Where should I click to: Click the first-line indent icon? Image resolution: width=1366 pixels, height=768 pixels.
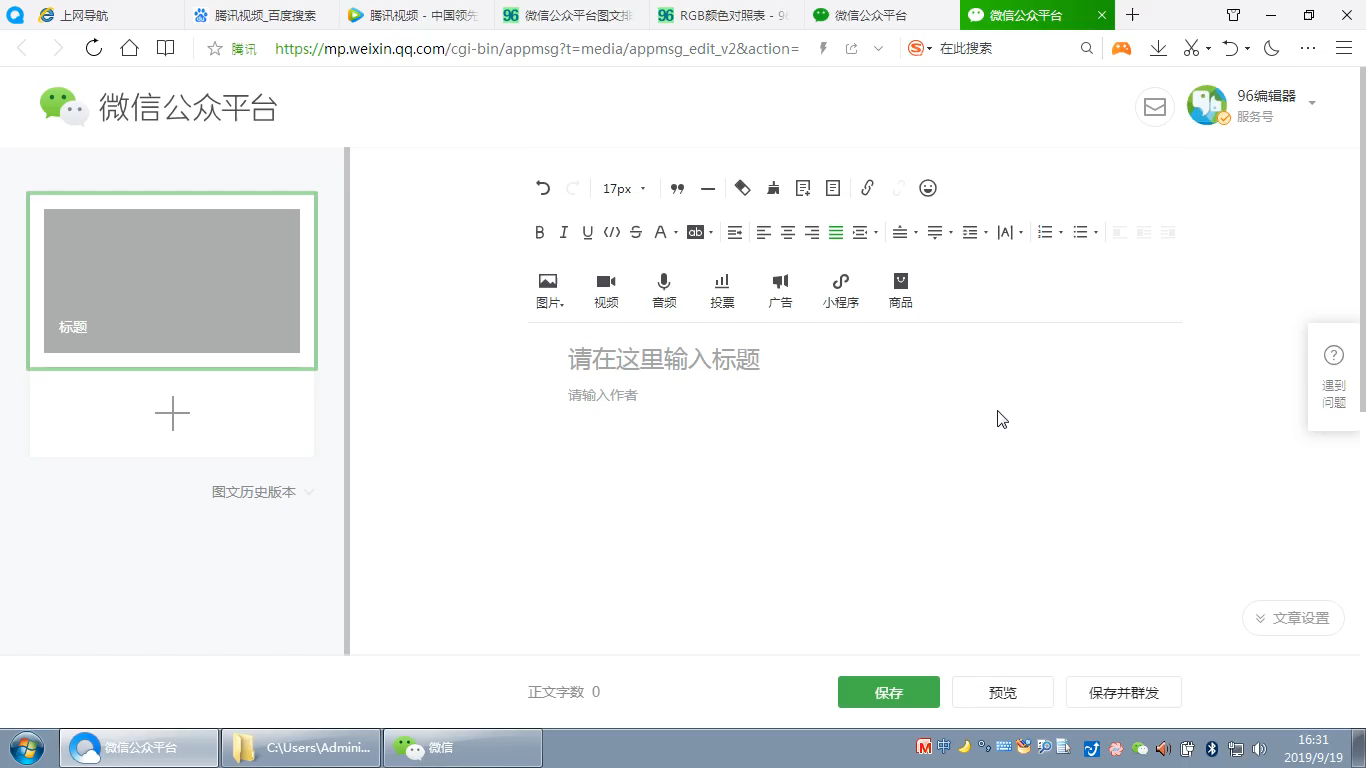[x=735, y=232]
